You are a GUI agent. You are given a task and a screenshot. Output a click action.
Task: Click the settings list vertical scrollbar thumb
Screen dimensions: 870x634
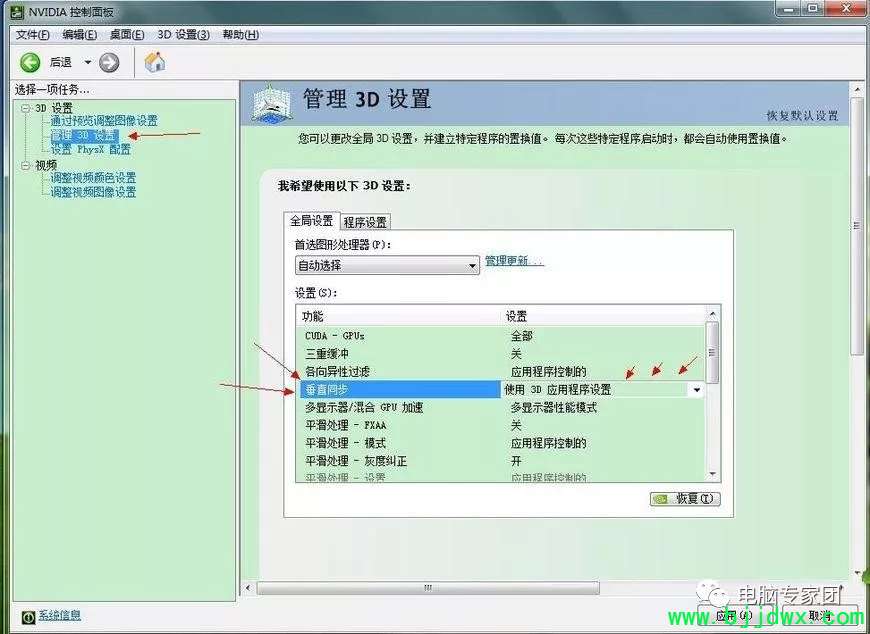(712, 352)
